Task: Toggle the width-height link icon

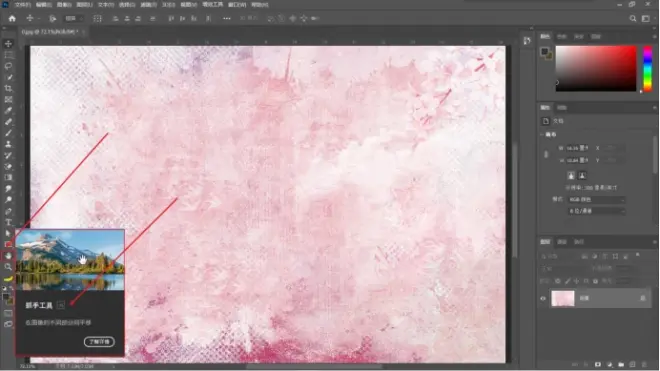Action: 546,155
